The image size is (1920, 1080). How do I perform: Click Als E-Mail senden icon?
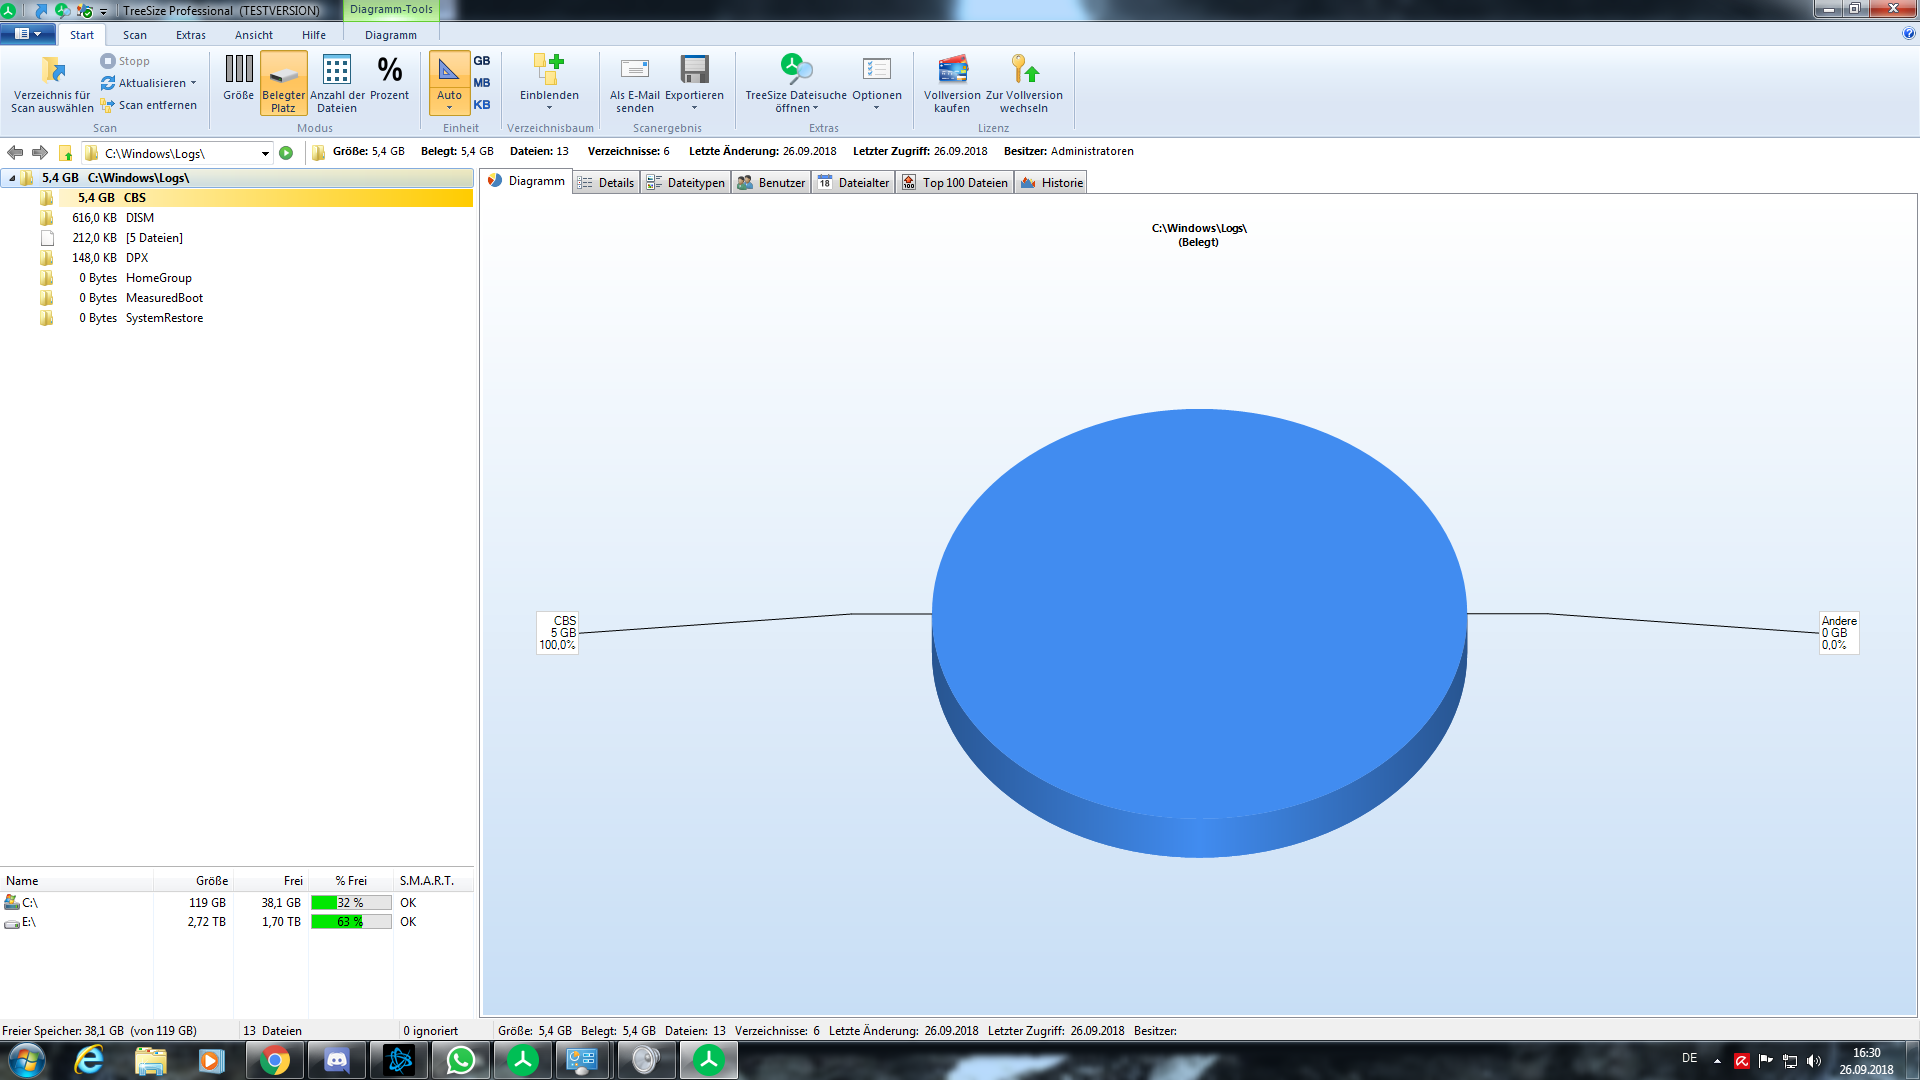pos(634,70)
